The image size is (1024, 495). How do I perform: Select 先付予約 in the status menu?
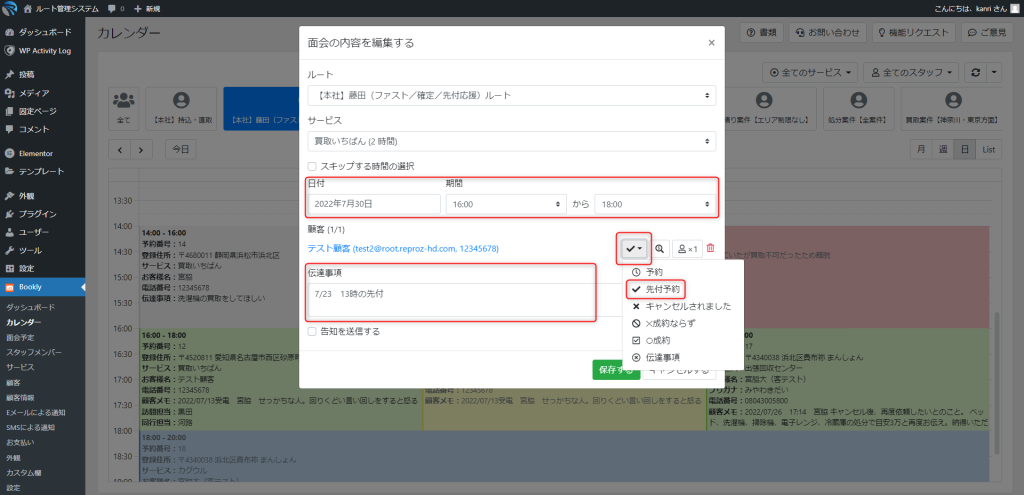point(662,289)
